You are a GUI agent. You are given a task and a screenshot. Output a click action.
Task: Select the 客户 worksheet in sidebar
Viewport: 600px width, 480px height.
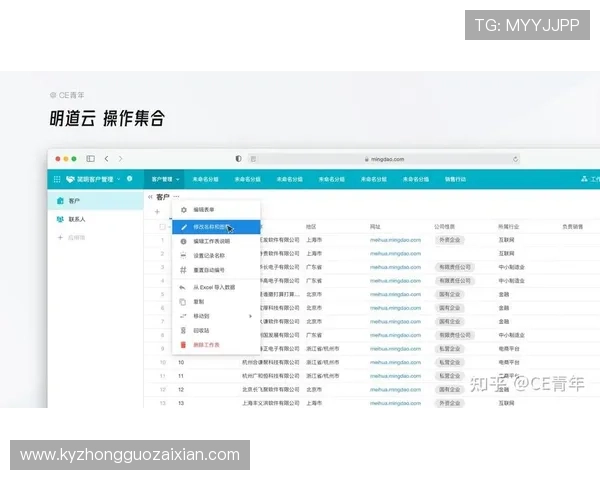tap(96, 201)
